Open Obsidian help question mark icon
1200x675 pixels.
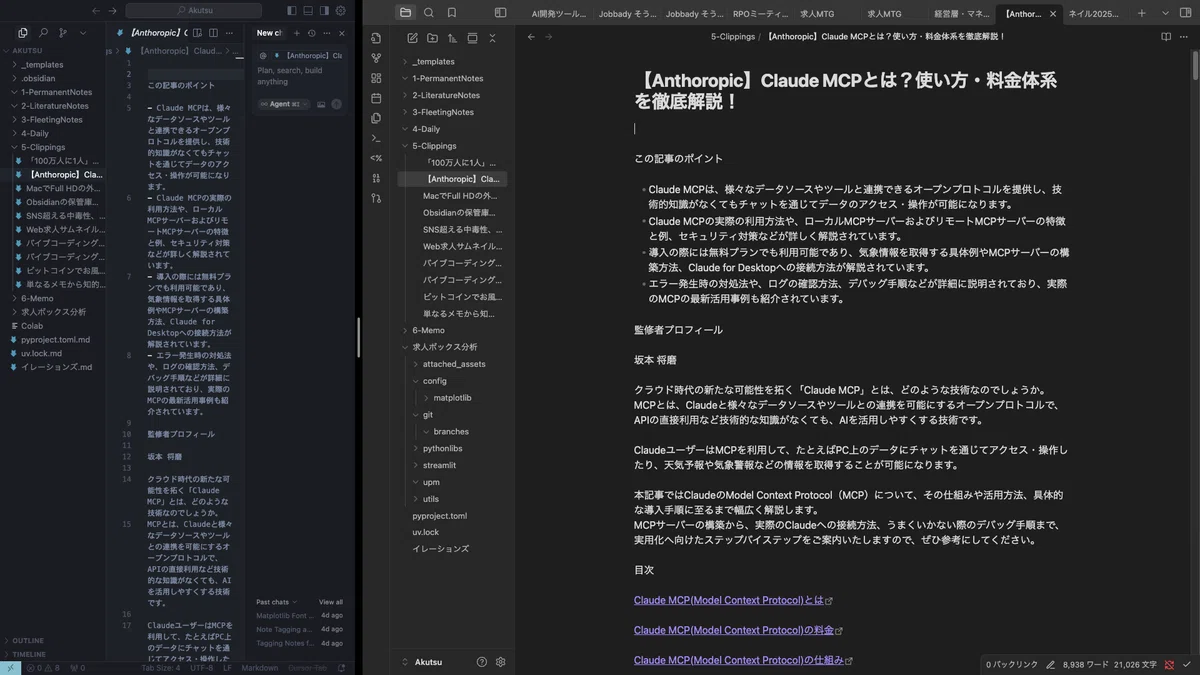(x=482, y=662)
